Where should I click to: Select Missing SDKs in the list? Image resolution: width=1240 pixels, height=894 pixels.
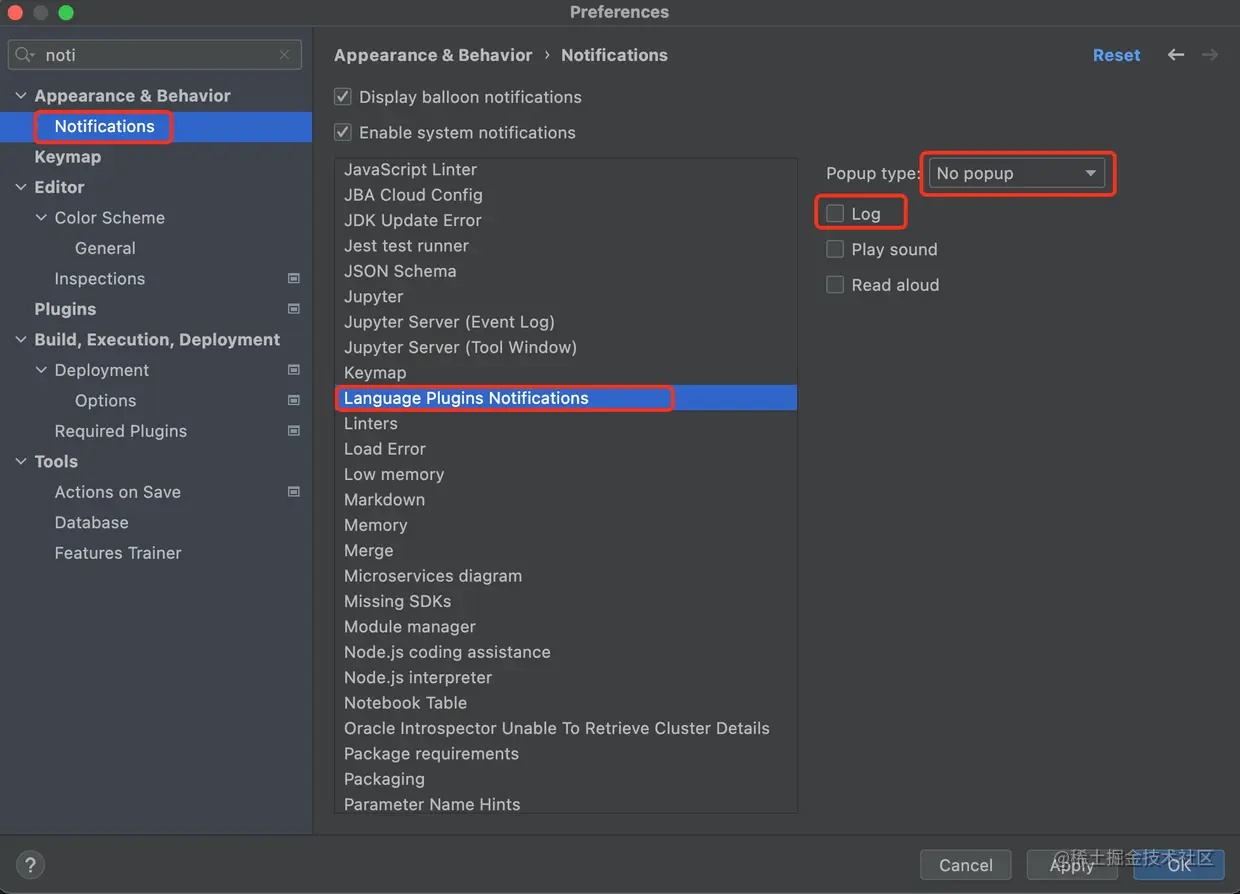pyautogui.click(x=566, y=601)
